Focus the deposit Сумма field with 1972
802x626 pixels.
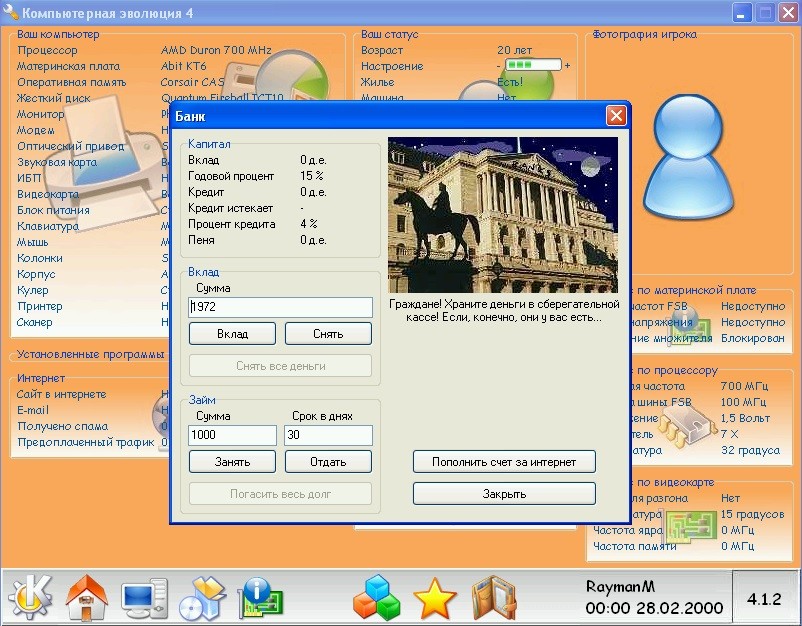pos(280,307)
